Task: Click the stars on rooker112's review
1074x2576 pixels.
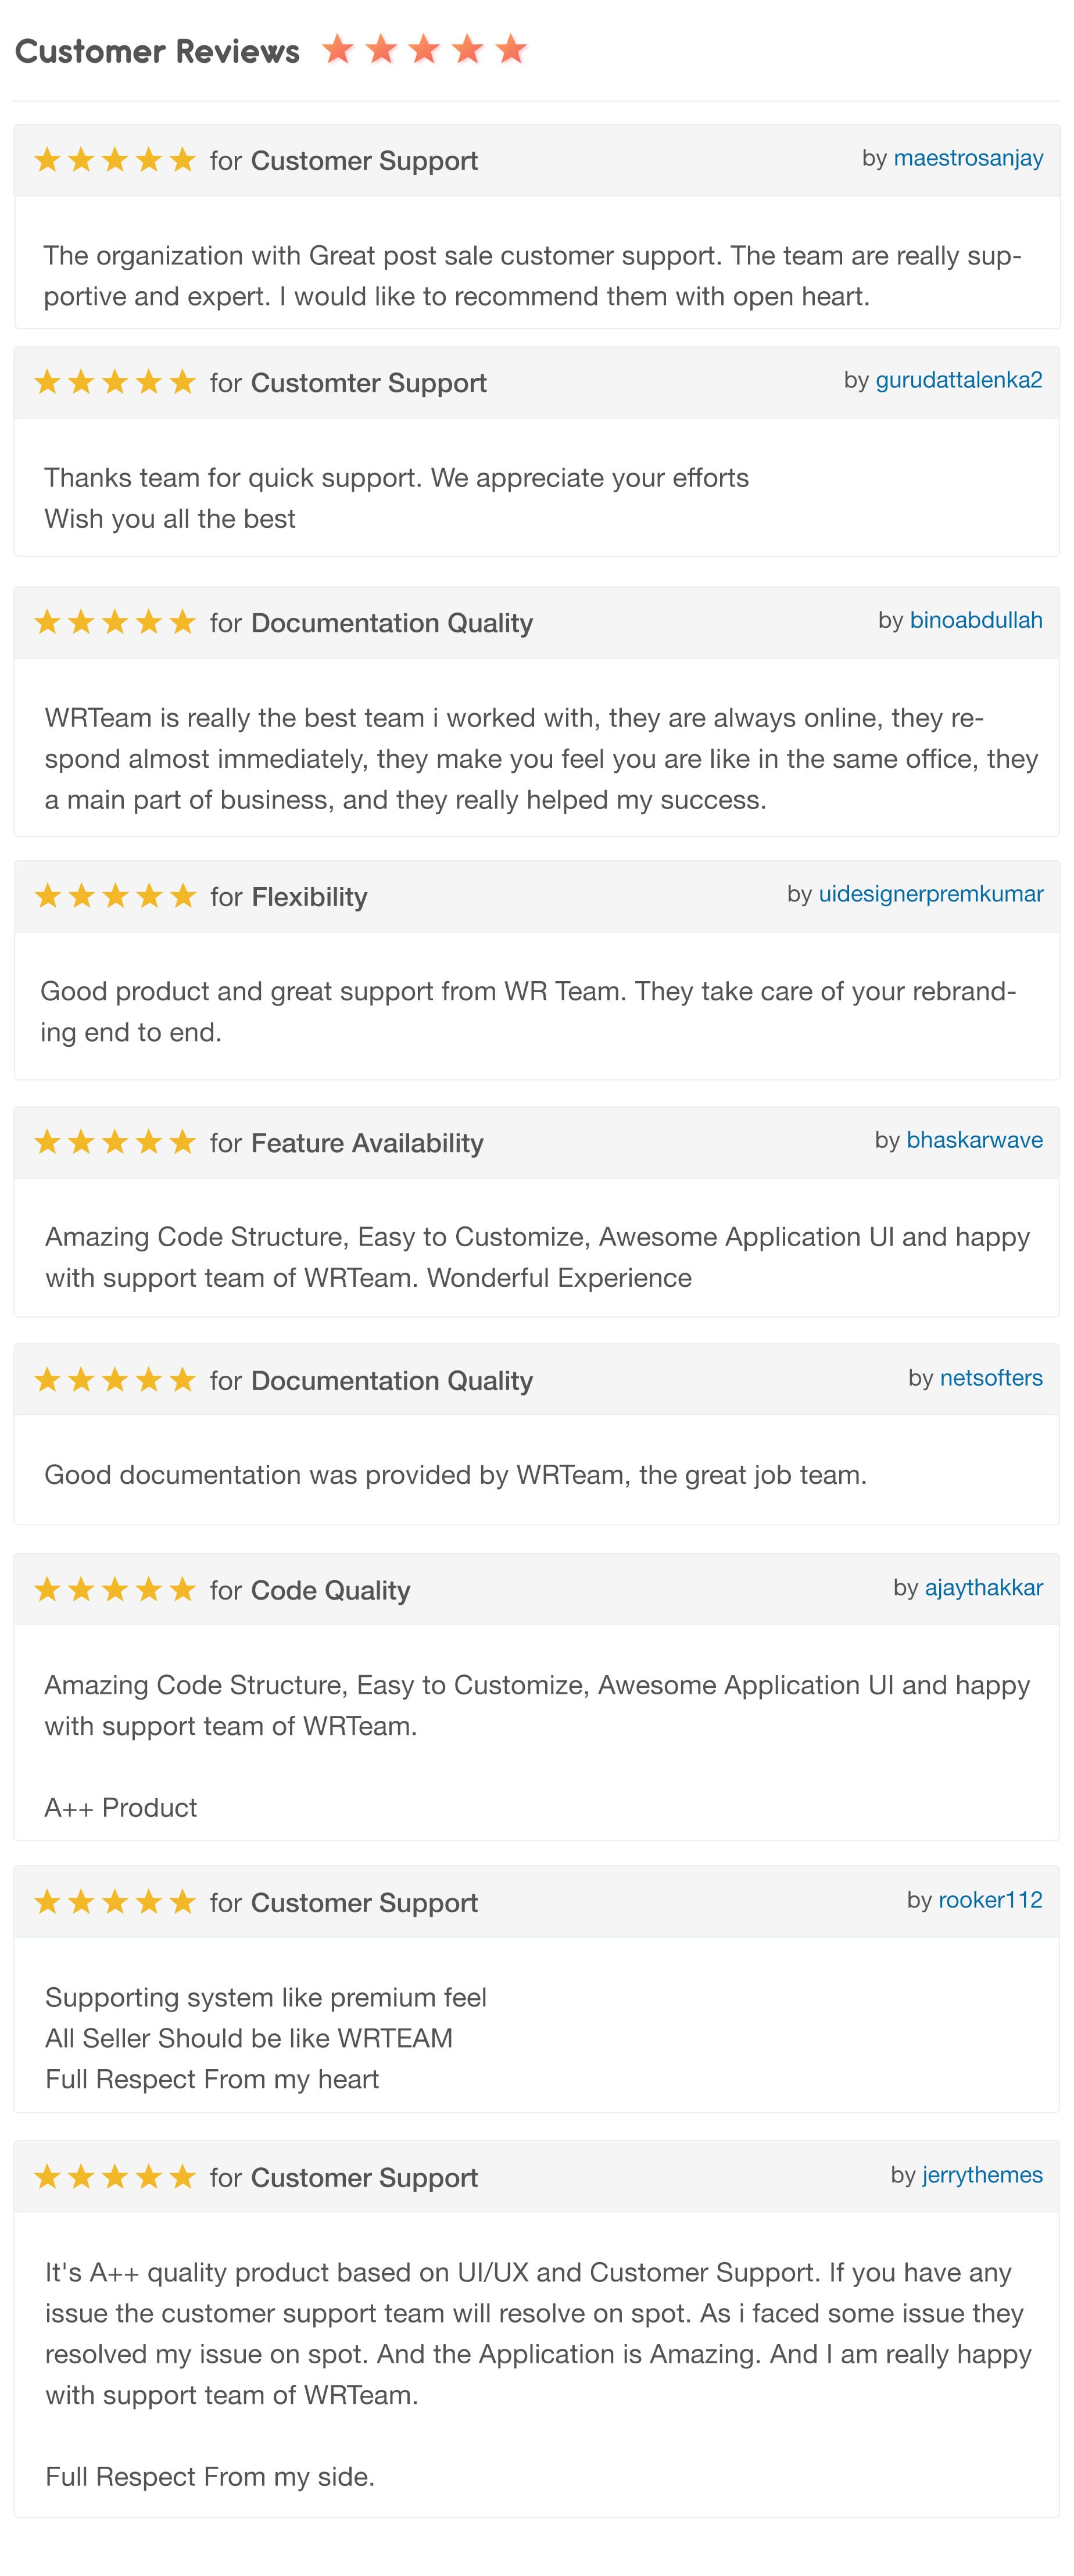Action: coord(115,1902)
